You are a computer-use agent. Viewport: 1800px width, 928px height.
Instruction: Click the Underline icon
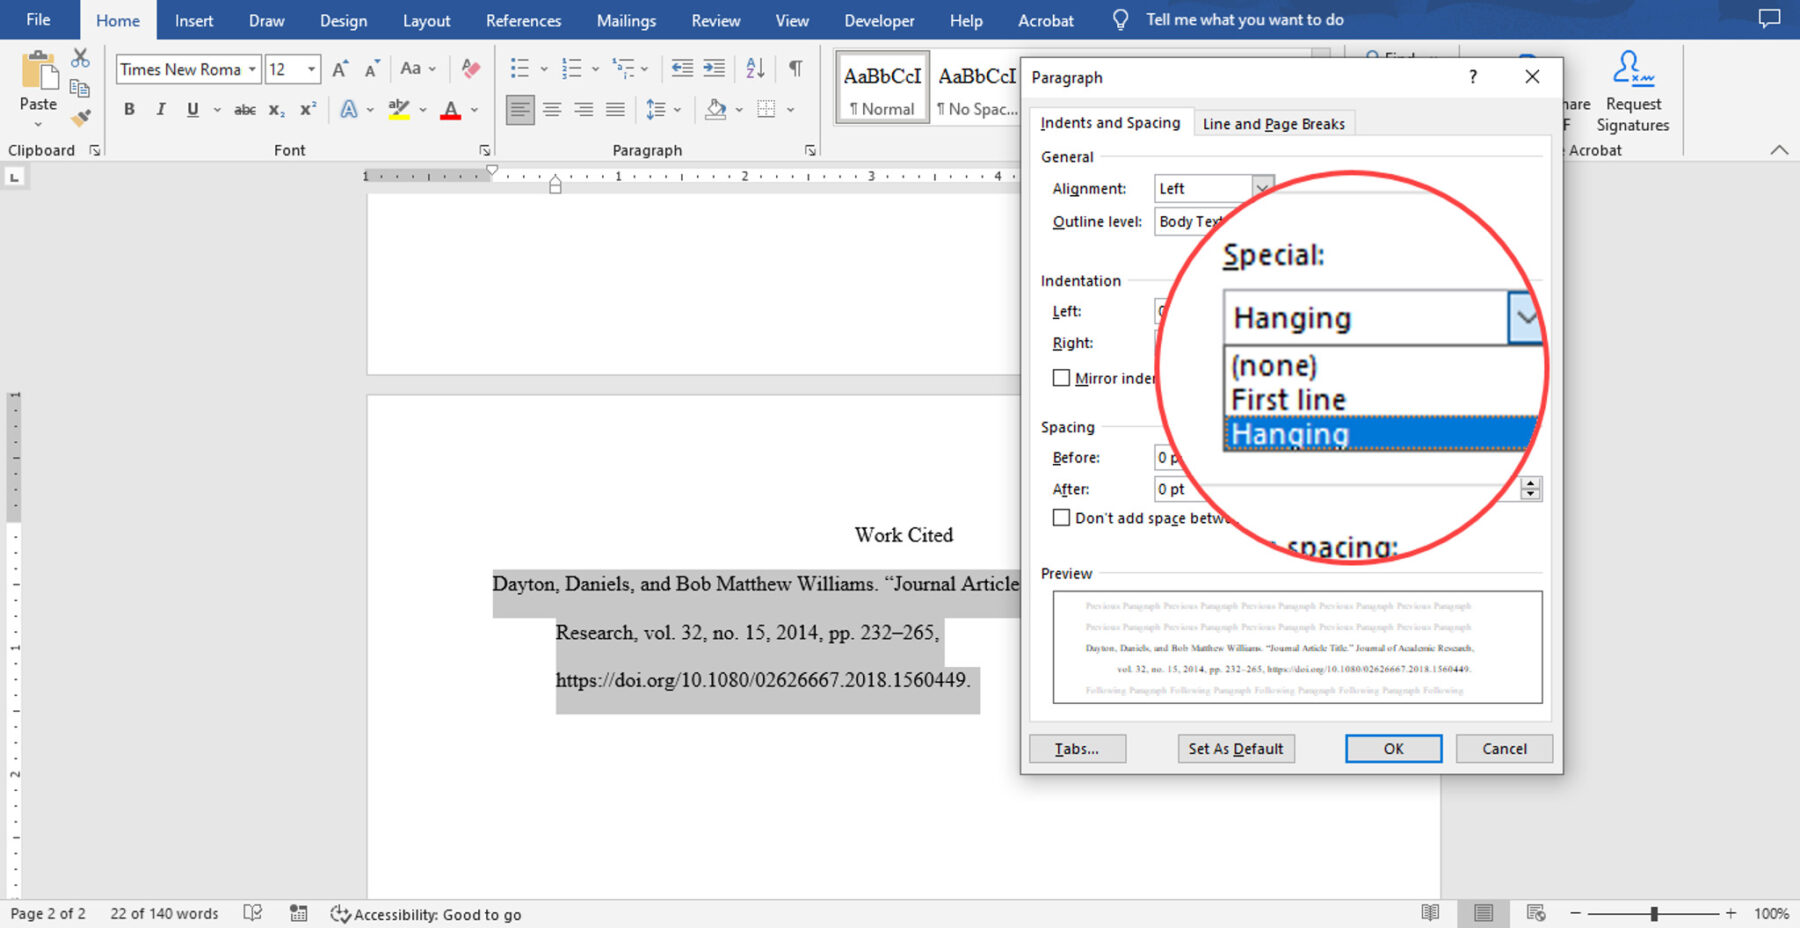pos(192,110)
